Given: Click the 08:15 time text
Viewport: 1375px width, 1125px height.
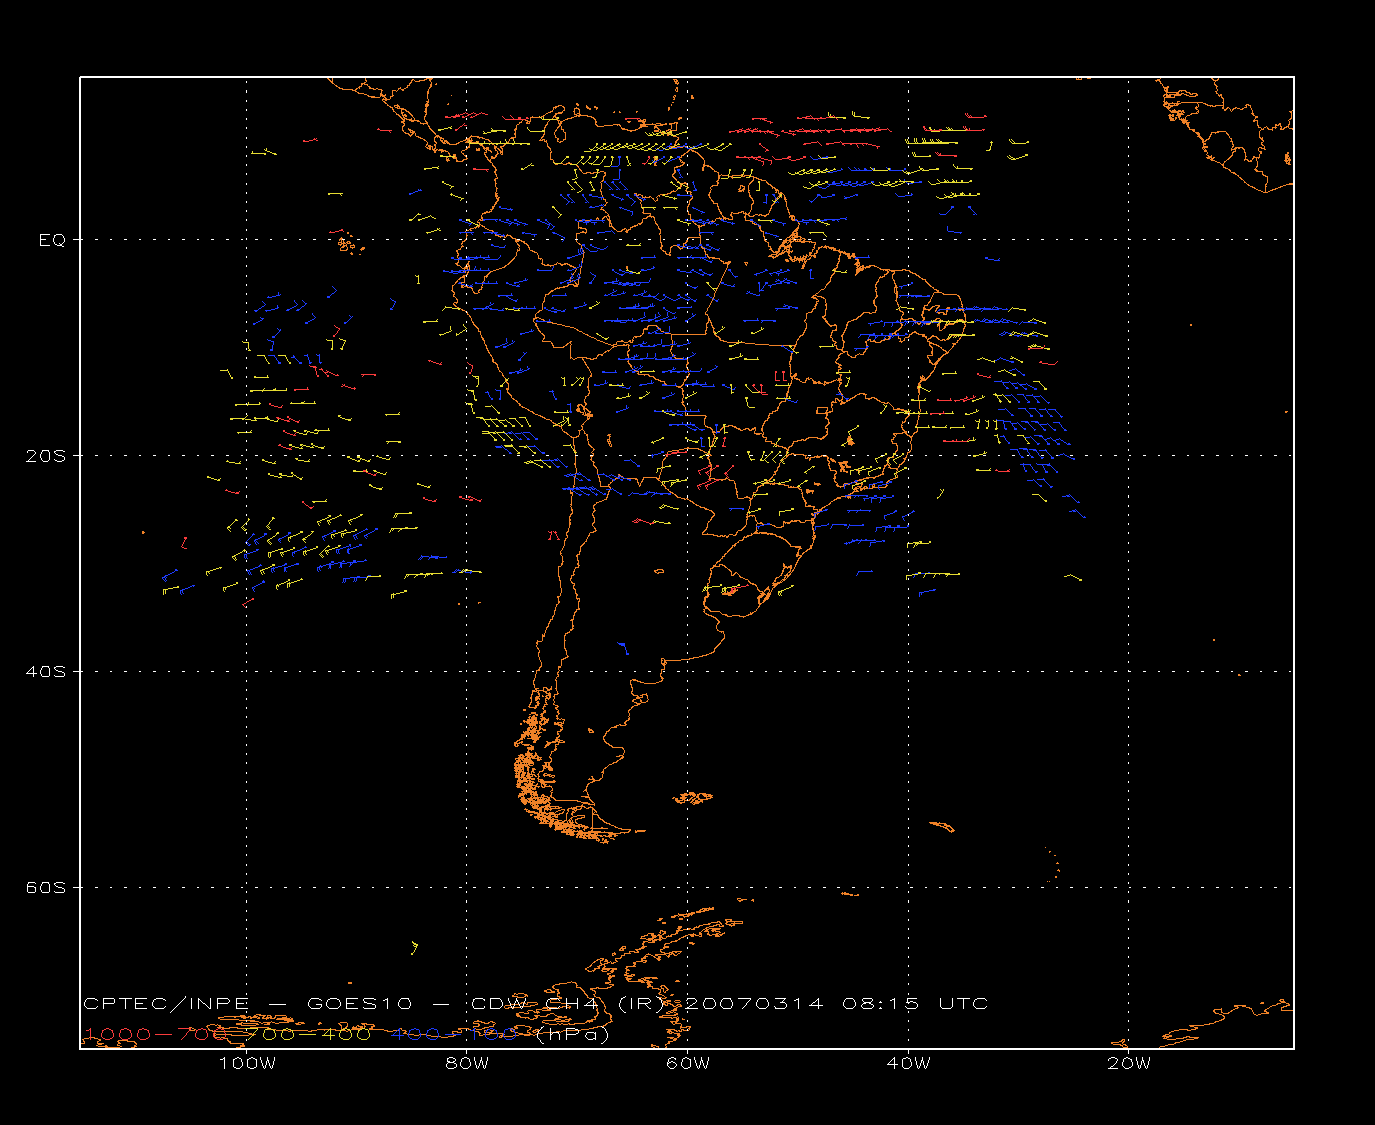Looking at the screenshot, I should point(880,1003).
